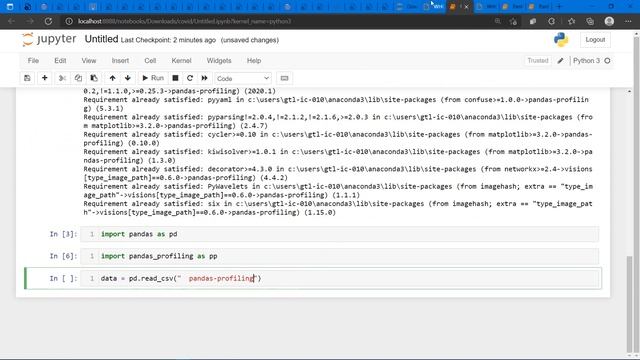
Task: Open the Edit menu
Action: coord(60,60)
